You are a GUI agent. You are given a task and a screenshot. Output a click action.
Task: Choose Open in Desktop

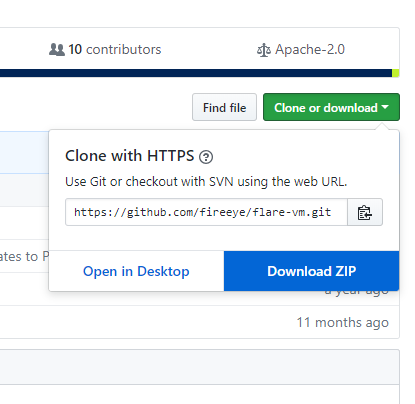(x=136, y=271)
